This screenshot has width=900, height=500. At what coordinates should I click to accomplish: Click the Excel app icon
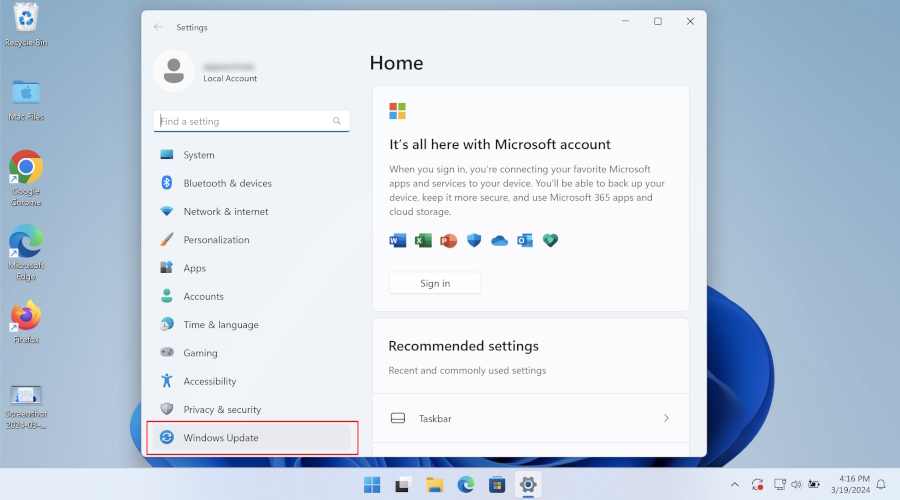(423, 241)
